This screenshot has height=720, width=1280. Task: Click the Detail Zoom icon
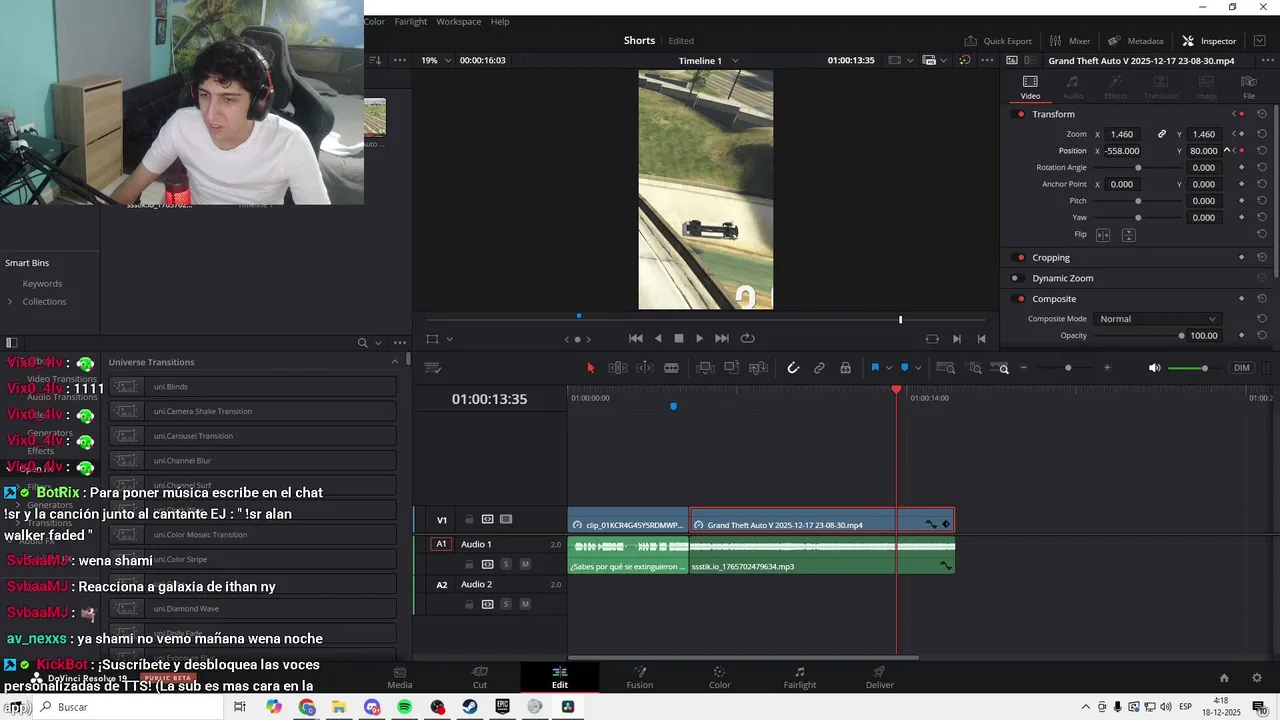pos(975,368)
